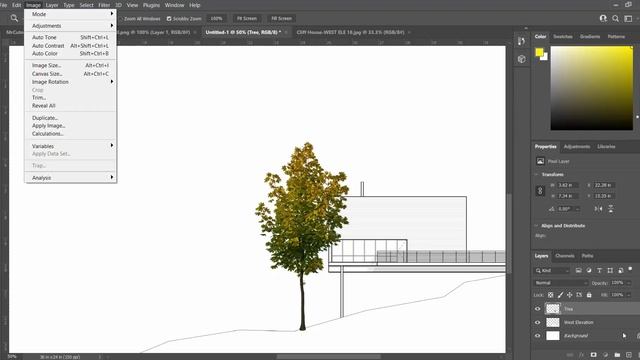Add a layer mask from Layers panel bottom
This screenshot has height=360, width=640.
(593, 355)
